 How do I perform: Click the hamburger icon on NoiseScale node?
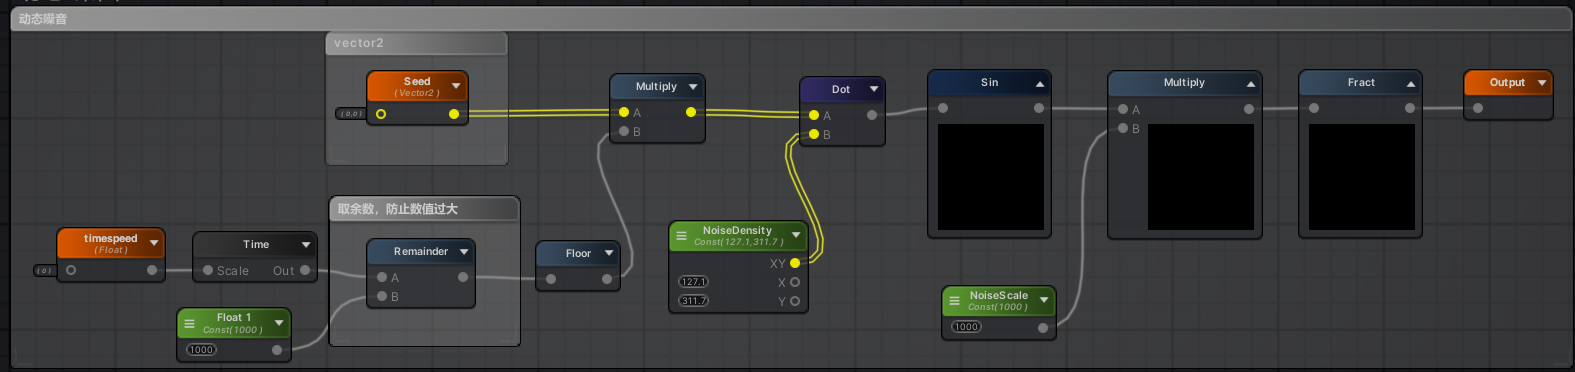(954, 301)
